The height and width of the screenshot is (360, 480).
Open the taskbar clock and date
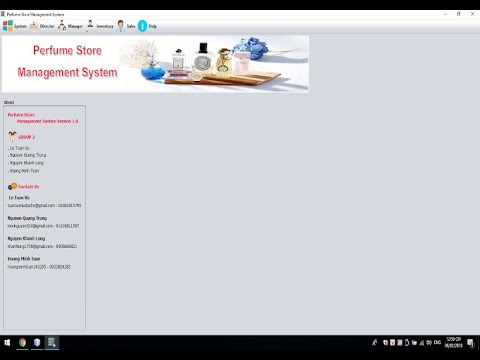(x=453, y=342)
